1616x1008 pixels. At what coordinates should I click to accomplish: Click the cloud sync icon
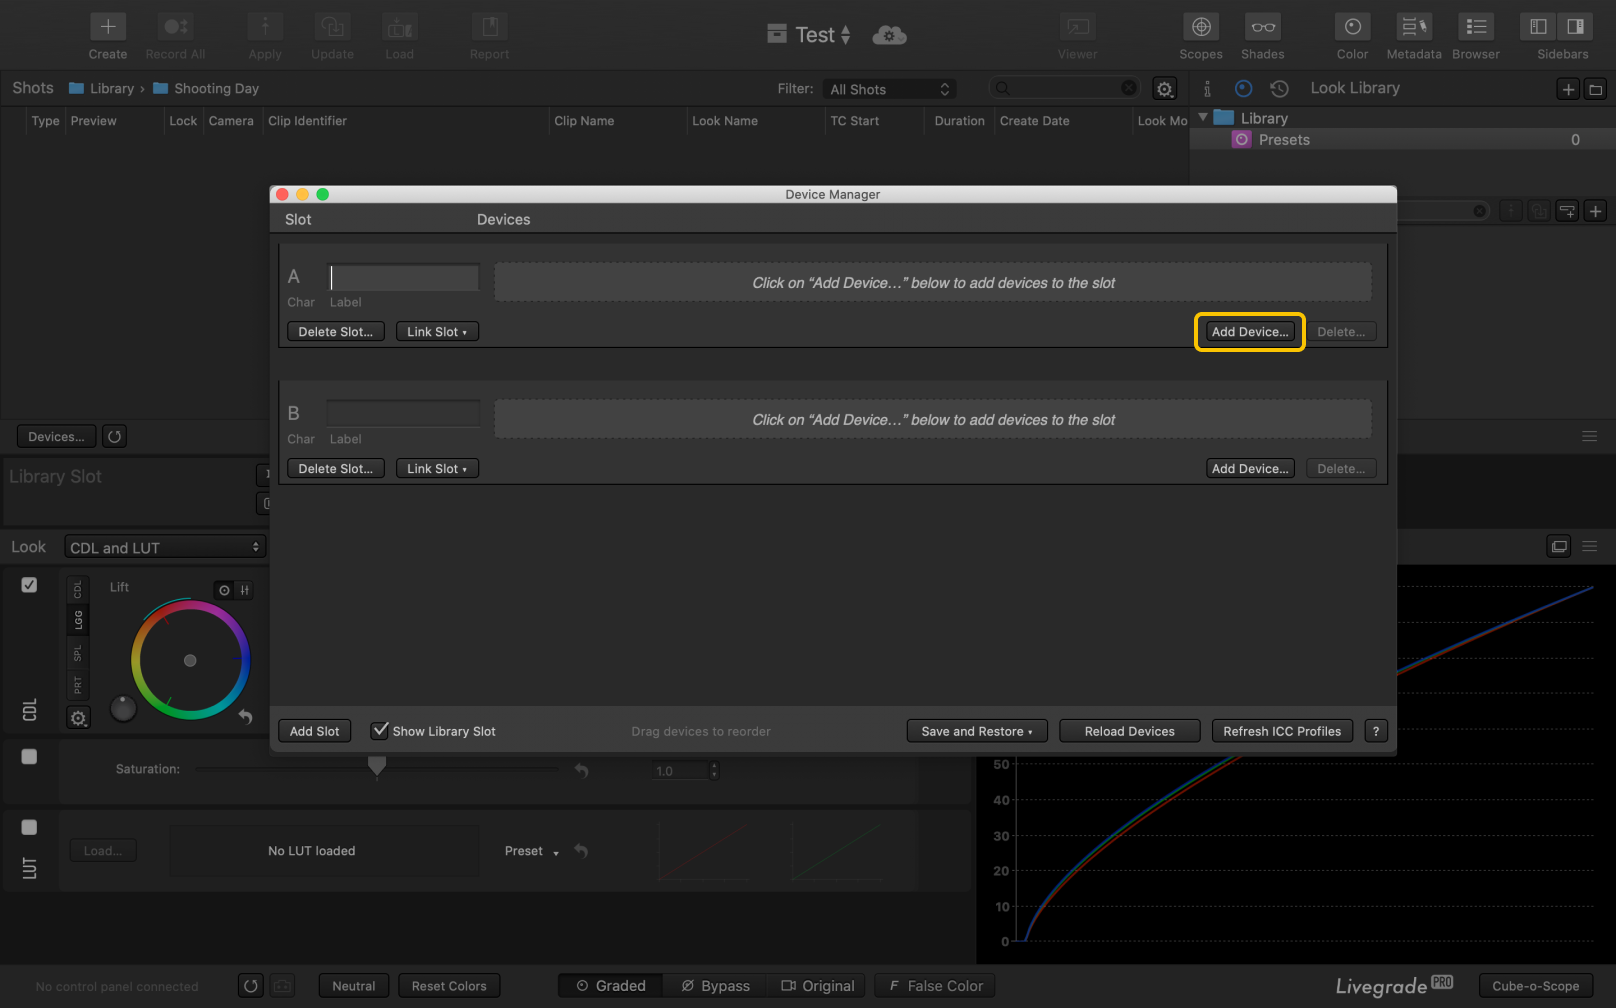[889, 36]
